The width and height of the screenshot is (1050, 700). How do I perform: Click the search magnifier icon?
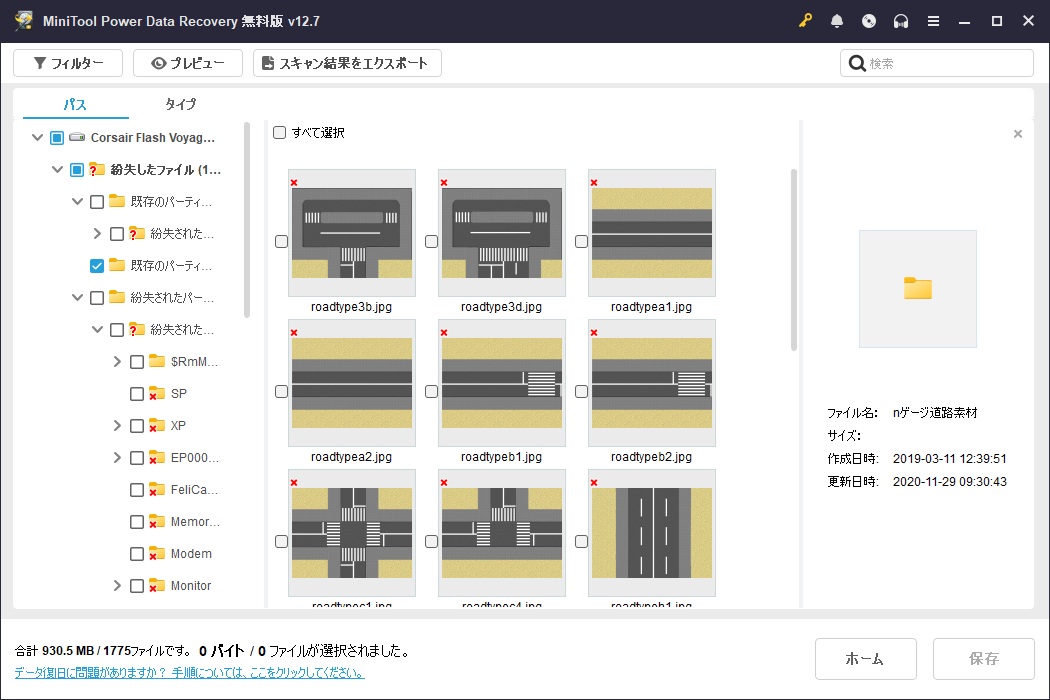pos(857,63)
